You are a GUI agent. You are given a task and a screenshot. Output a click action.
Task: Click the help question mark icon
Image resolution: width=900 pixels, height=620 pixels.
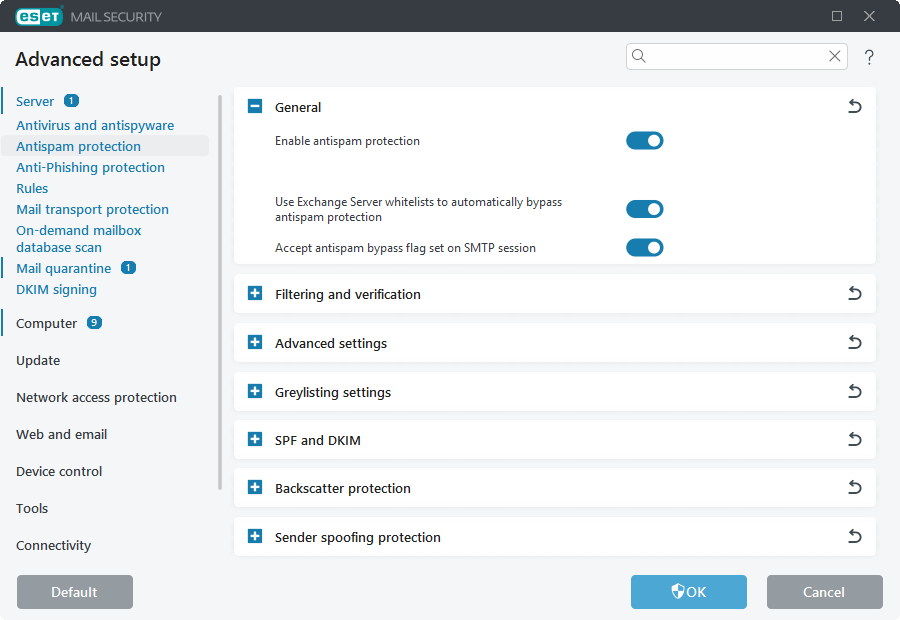[869, 57]
